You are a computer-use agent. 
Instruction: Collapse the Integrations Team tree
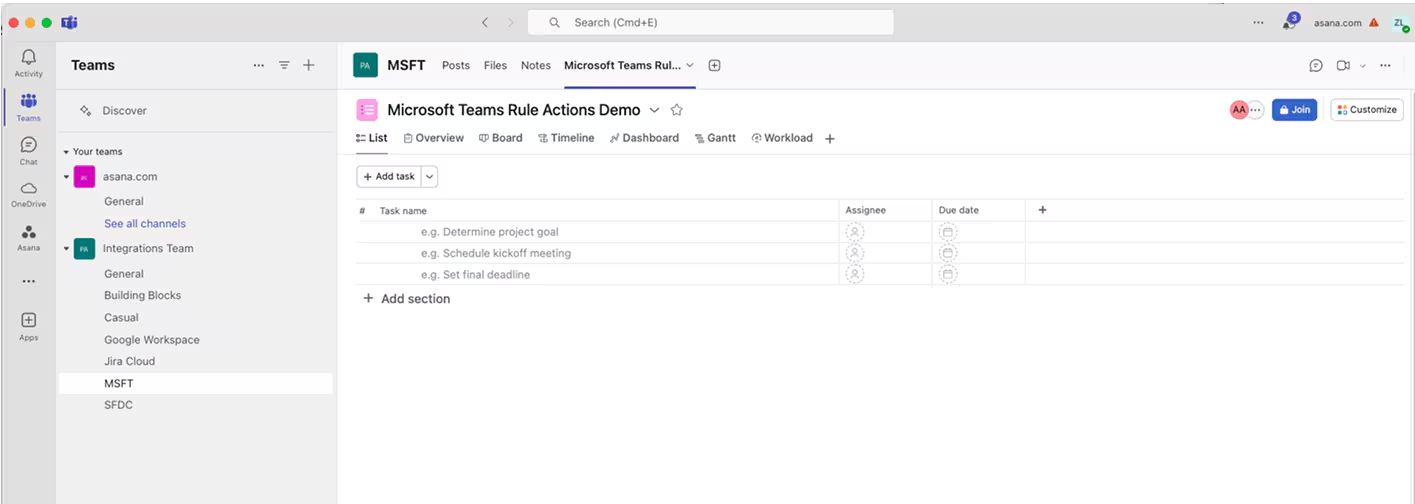[x=66, y=249]
